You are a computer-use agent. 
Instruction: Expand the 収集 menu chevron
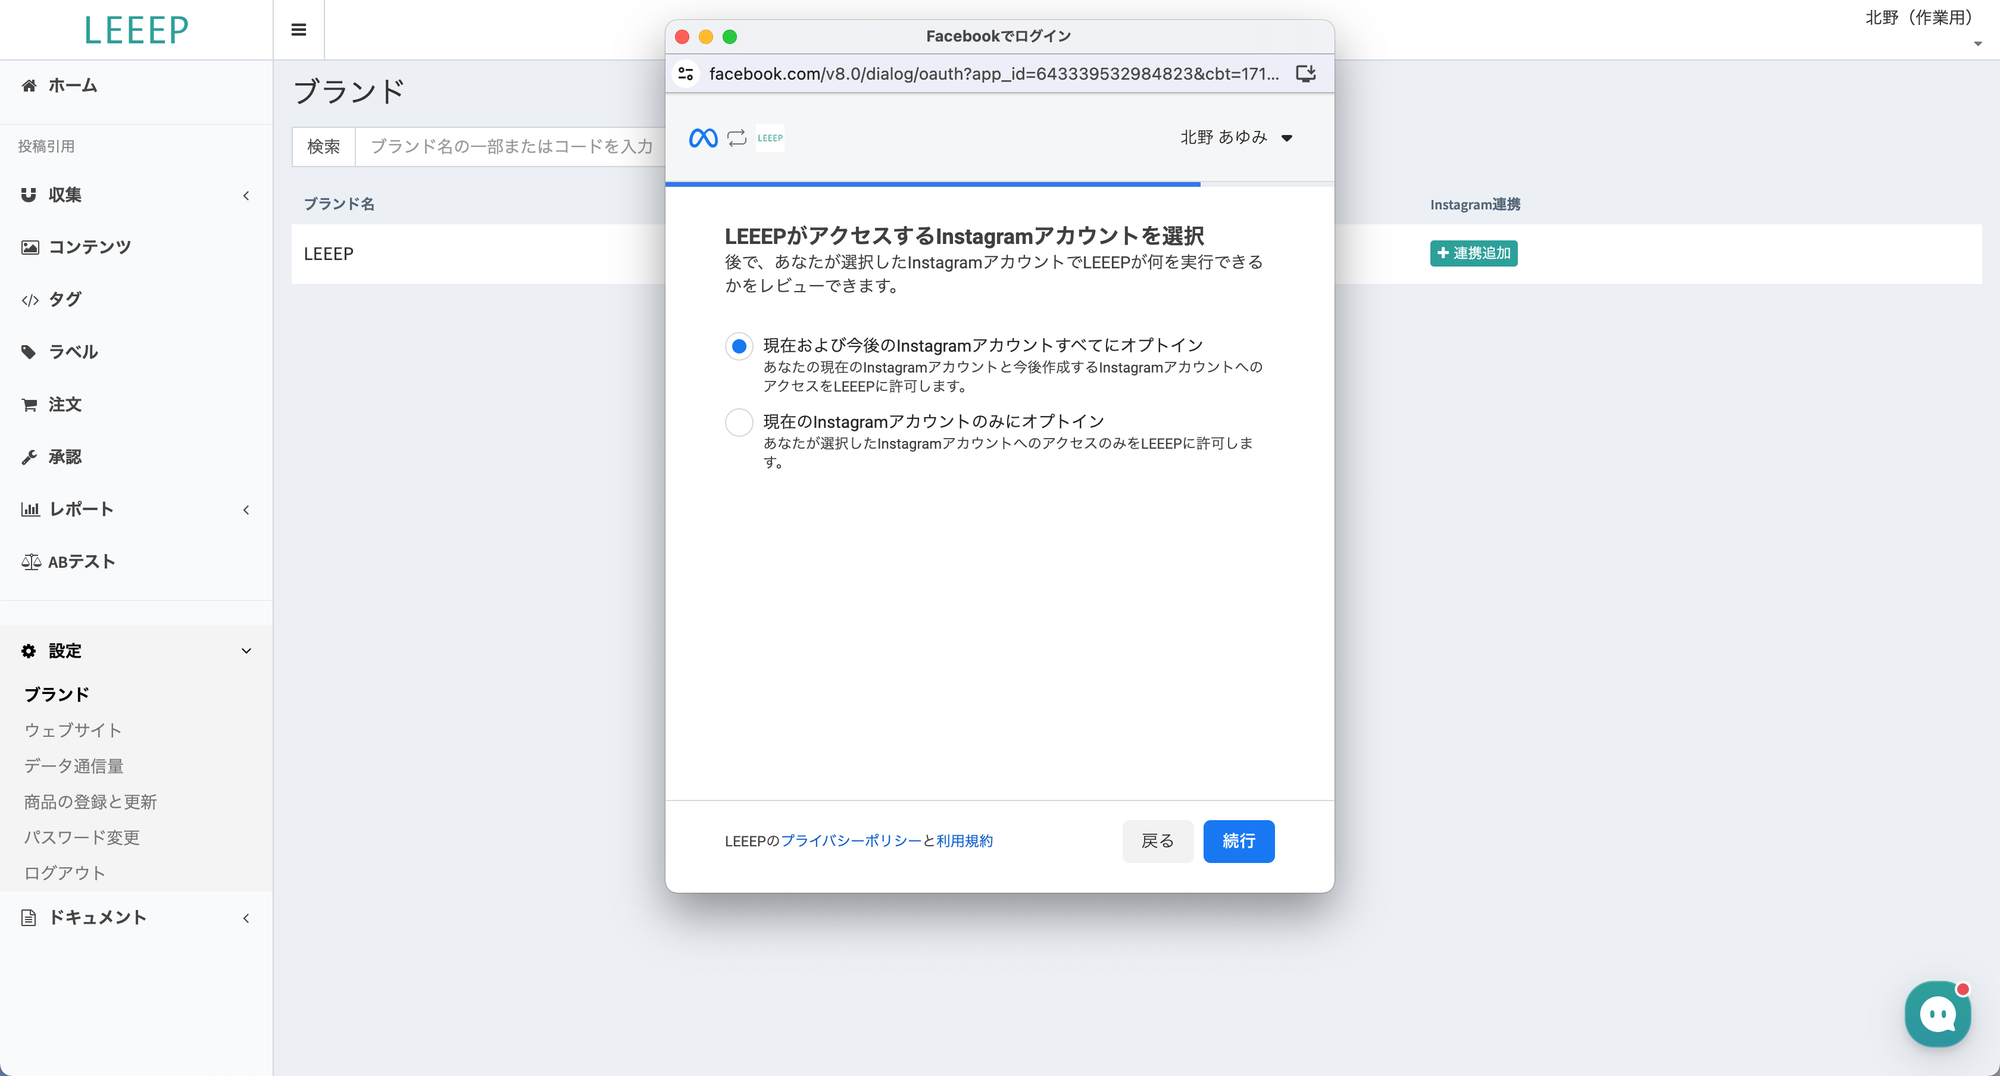pos(246,196)
